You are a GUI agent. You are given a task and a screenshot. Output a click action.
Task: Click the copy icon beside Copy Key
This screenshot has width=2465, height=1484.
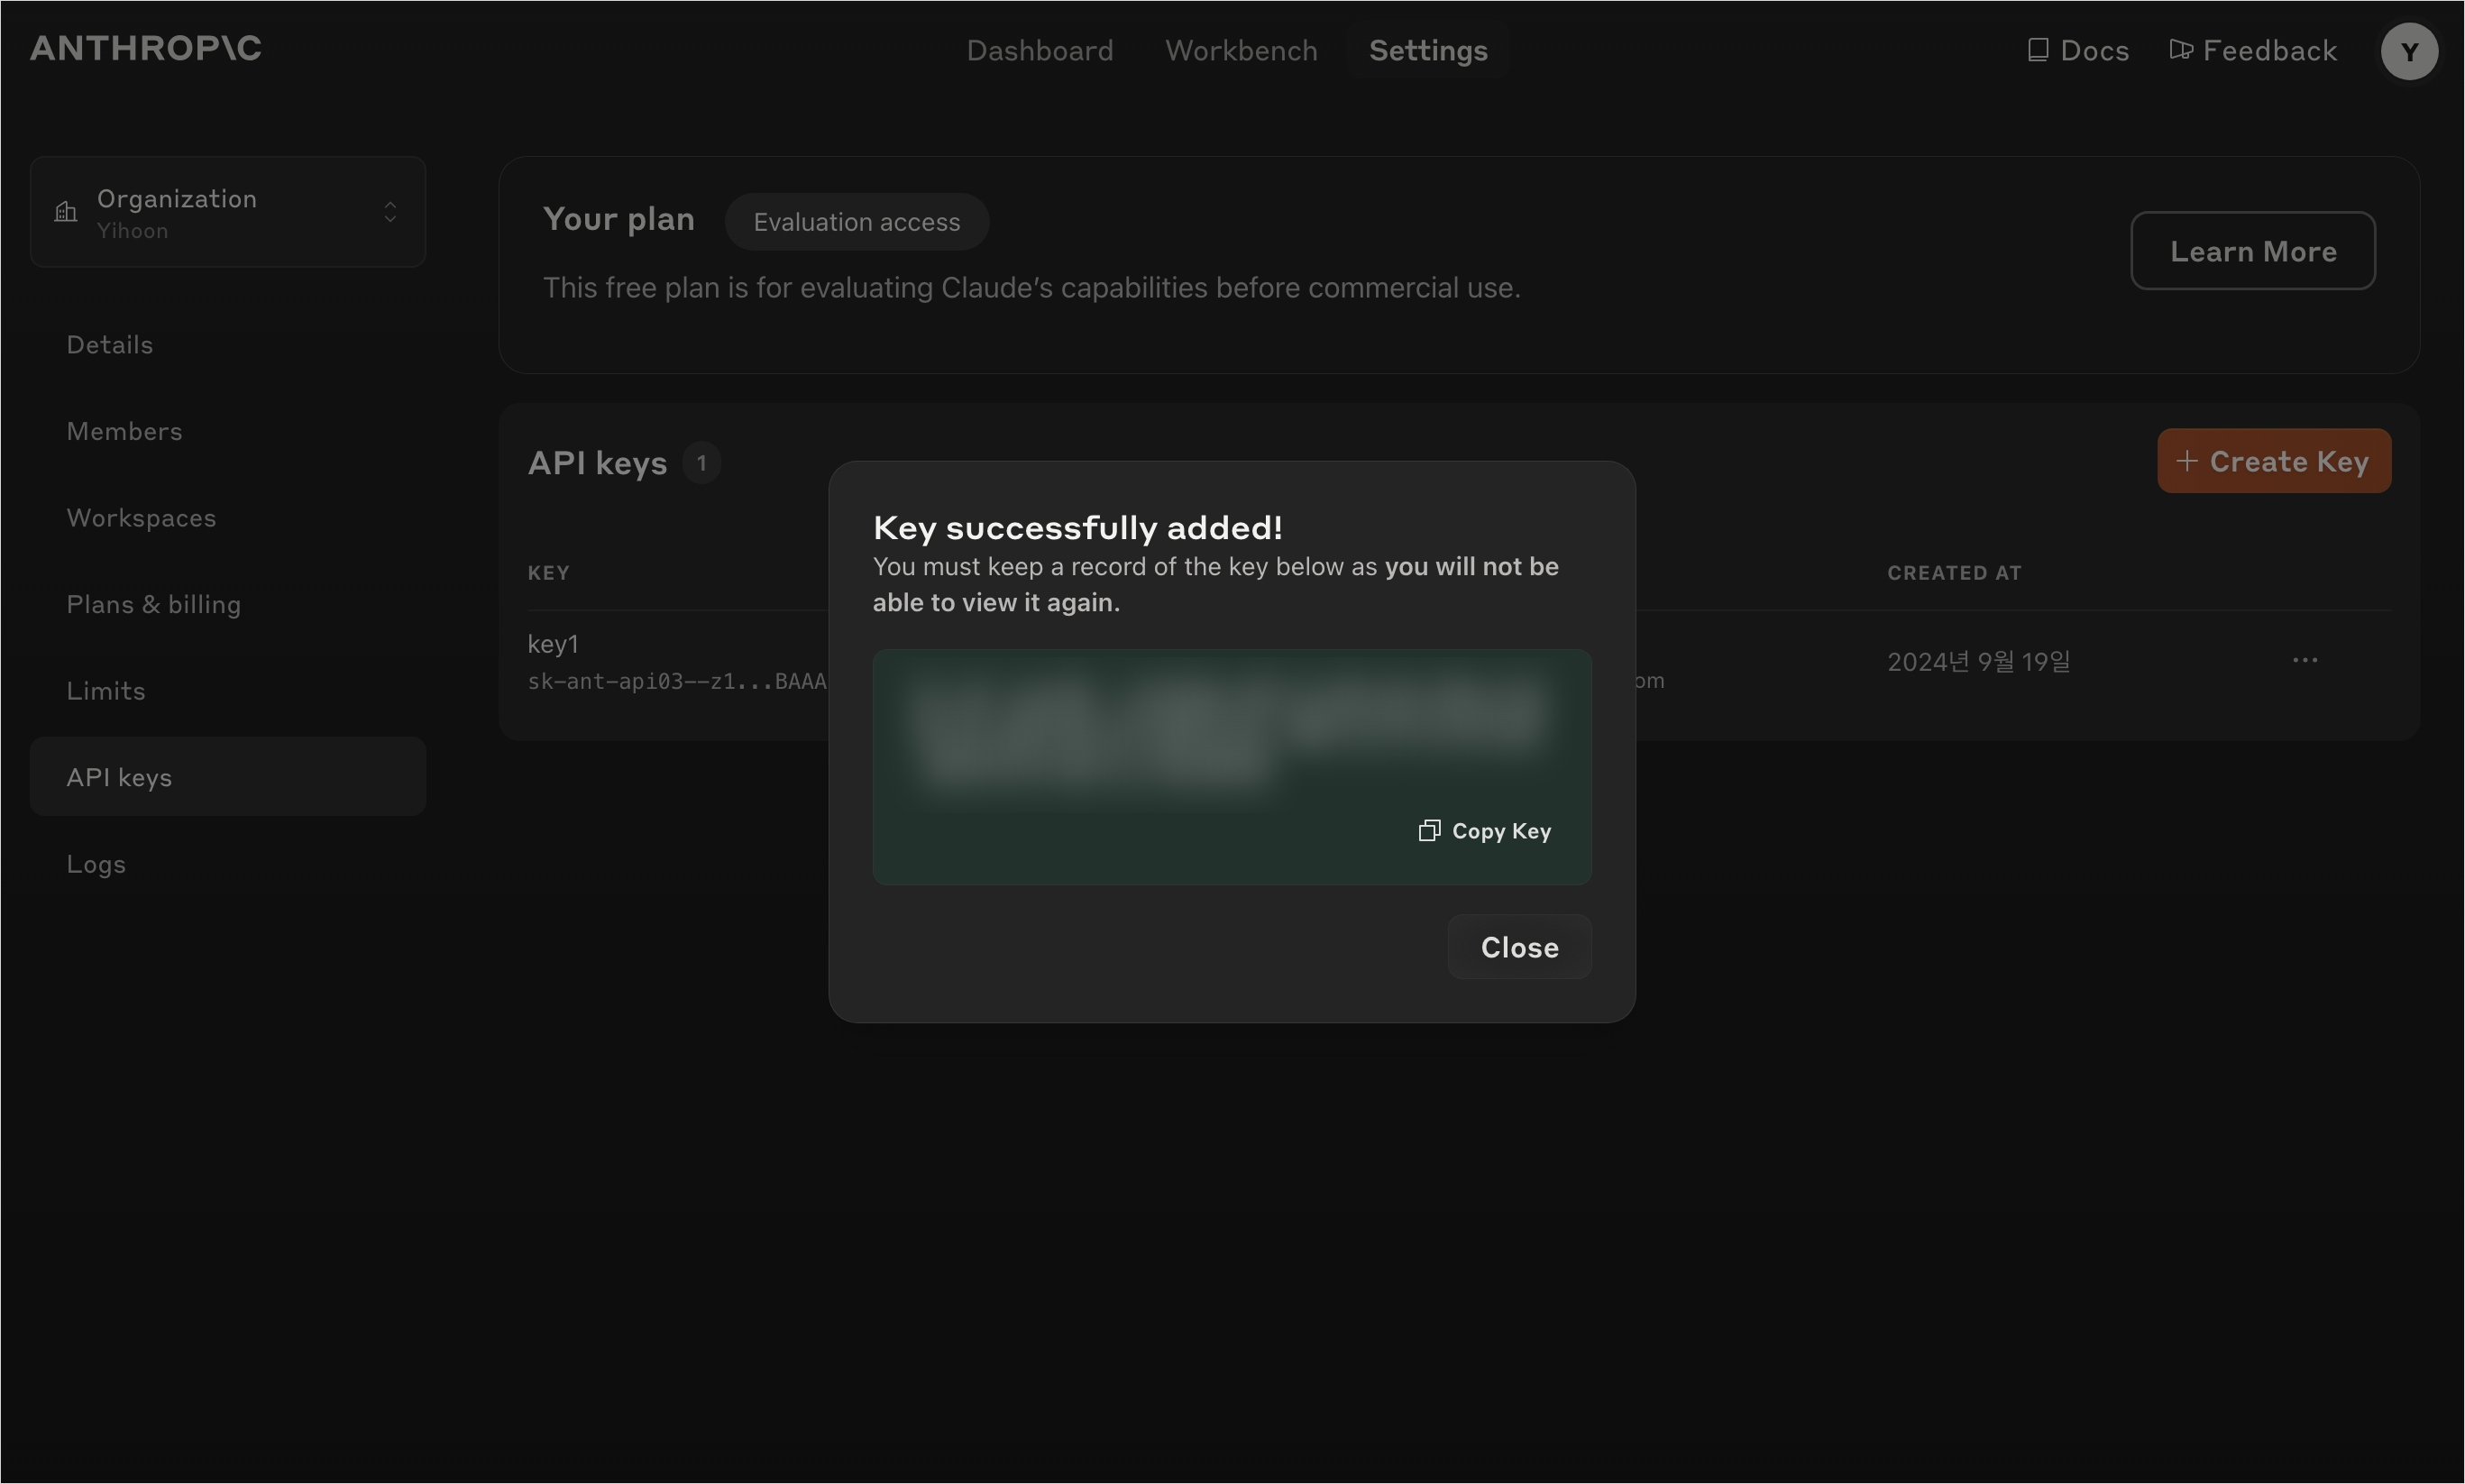(1429, 831)
